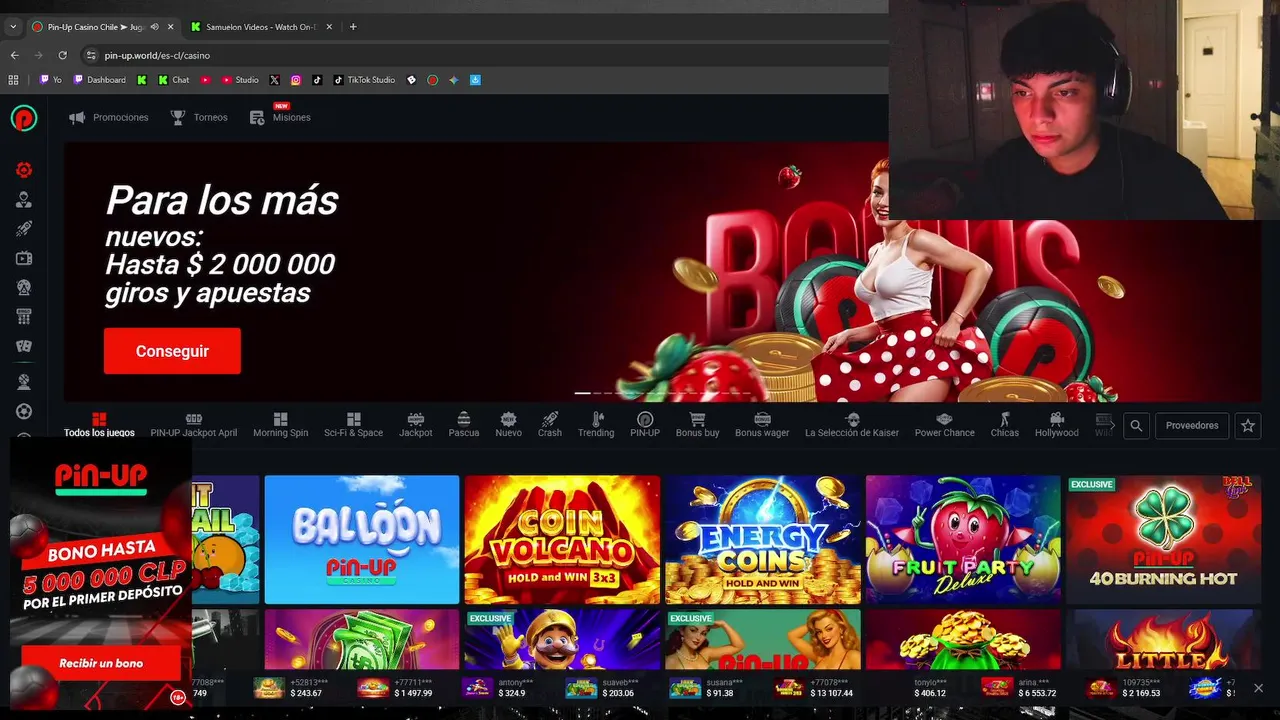Screen dimensions: 1280x720
Task: Open the TikTok Studio bookmark
Action: point(364,80)
